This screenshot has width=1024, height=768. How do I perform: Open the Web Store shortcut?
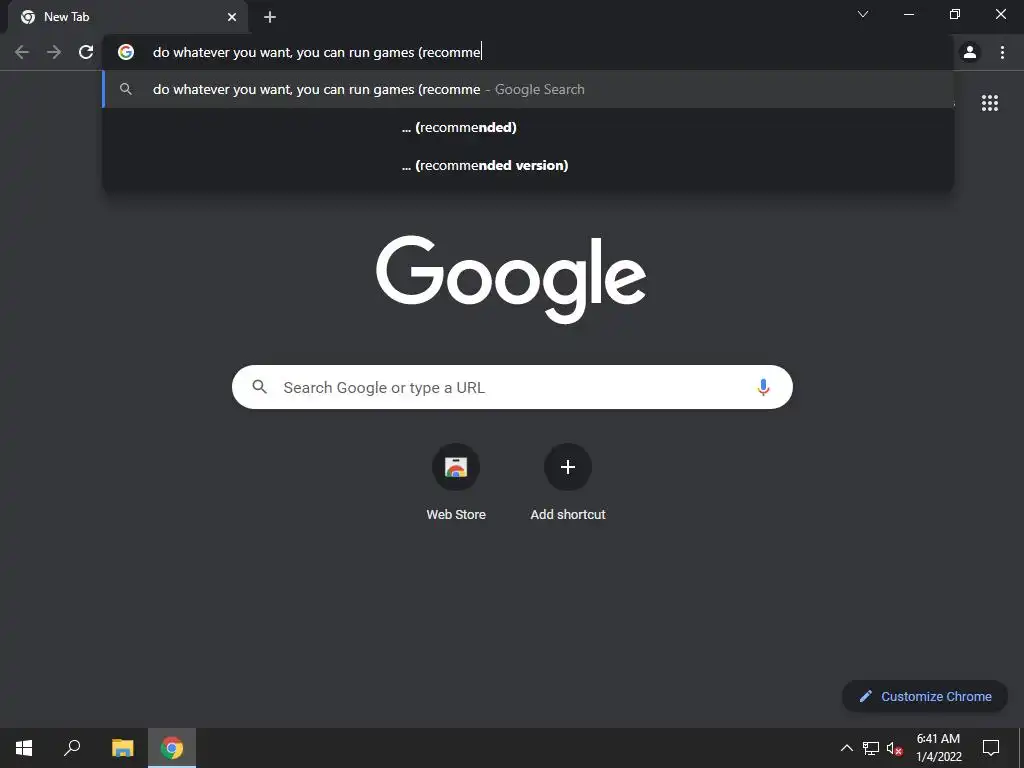pos(456,482)
